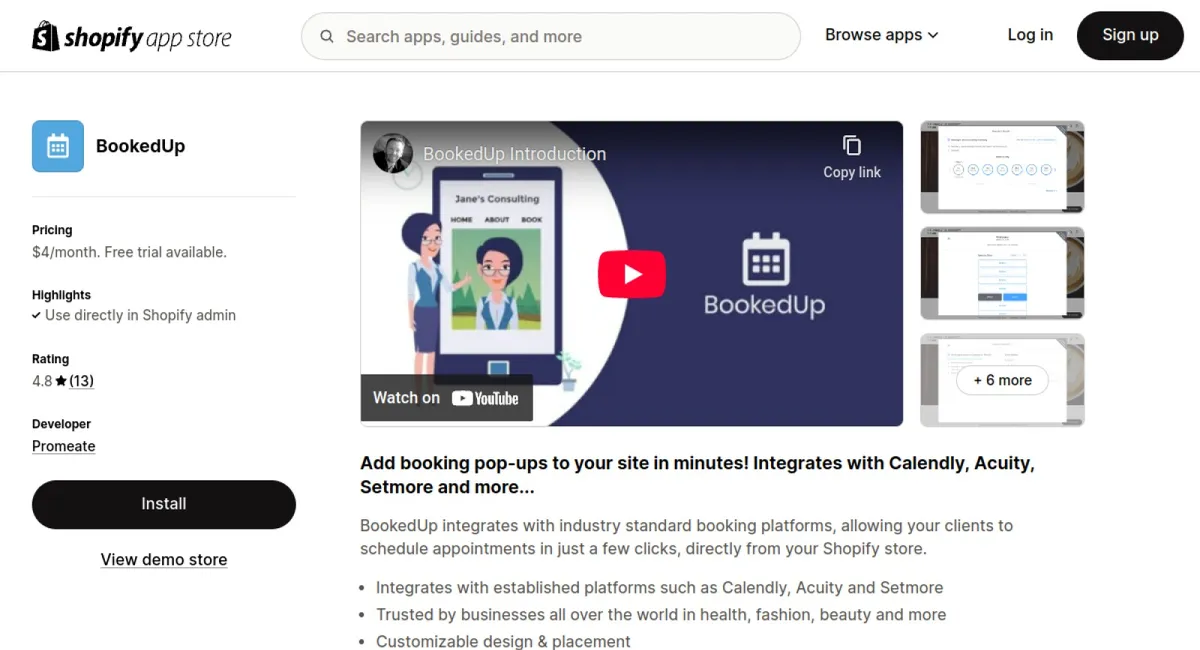Click Watch on YouTube button

click(446, 398)
